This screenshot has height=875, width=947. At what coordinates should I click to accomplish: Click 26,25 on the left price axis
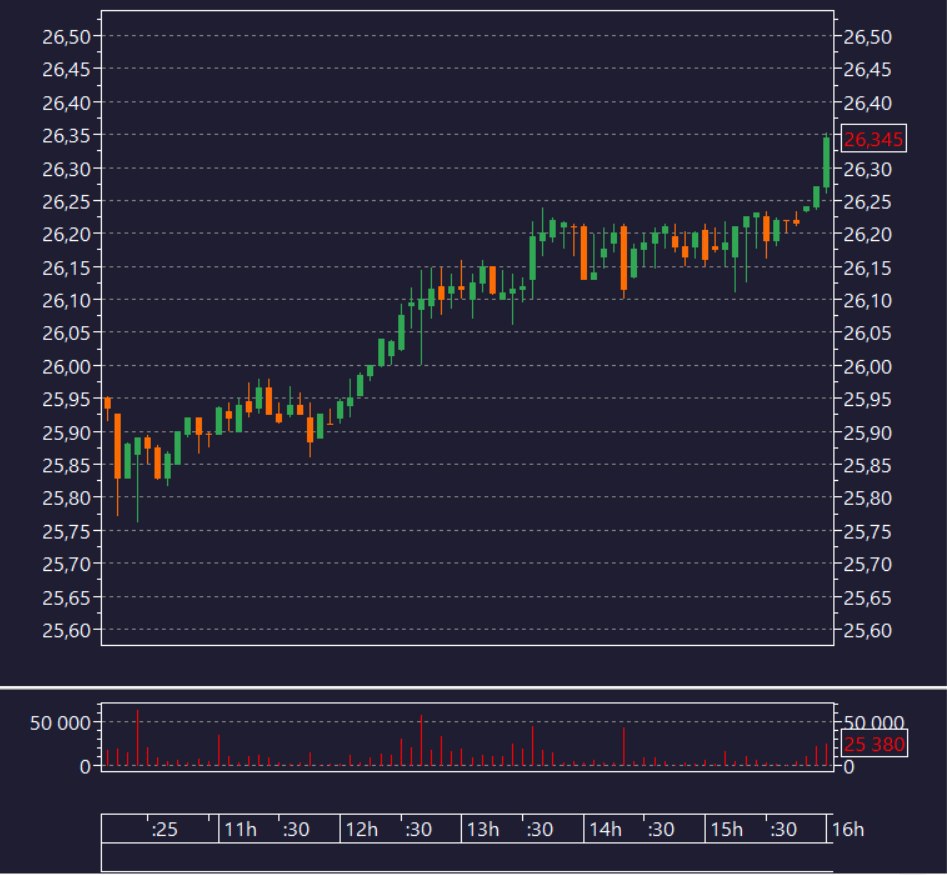coord(66,202)
